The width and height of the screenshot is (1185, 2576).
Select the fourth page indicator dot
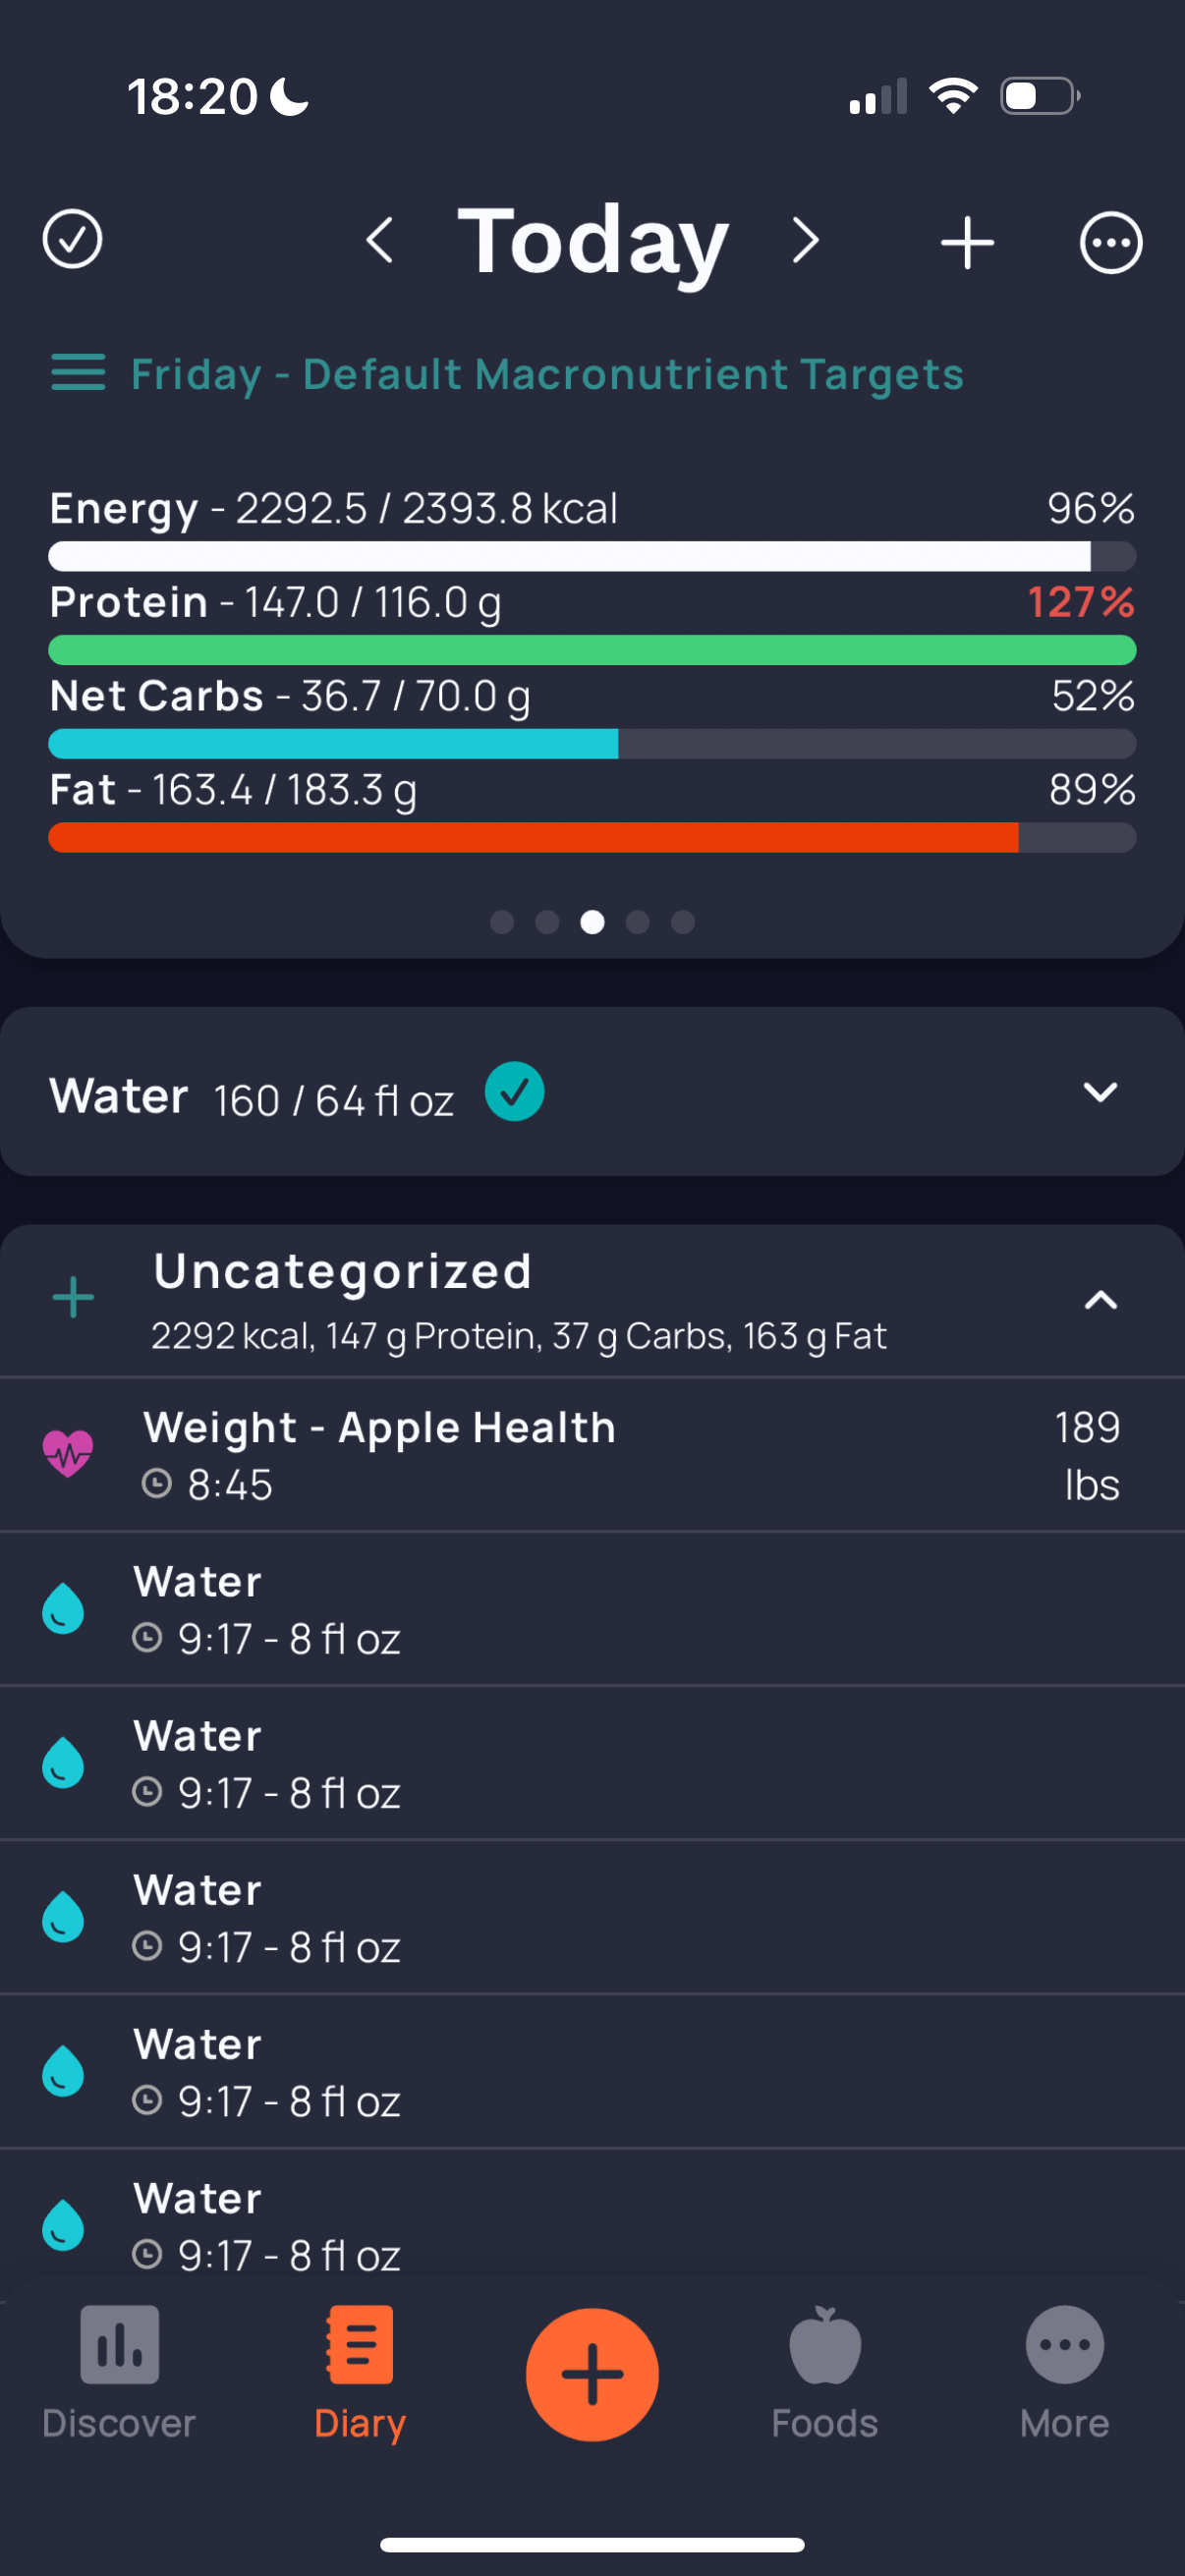(x=638, y=922)
